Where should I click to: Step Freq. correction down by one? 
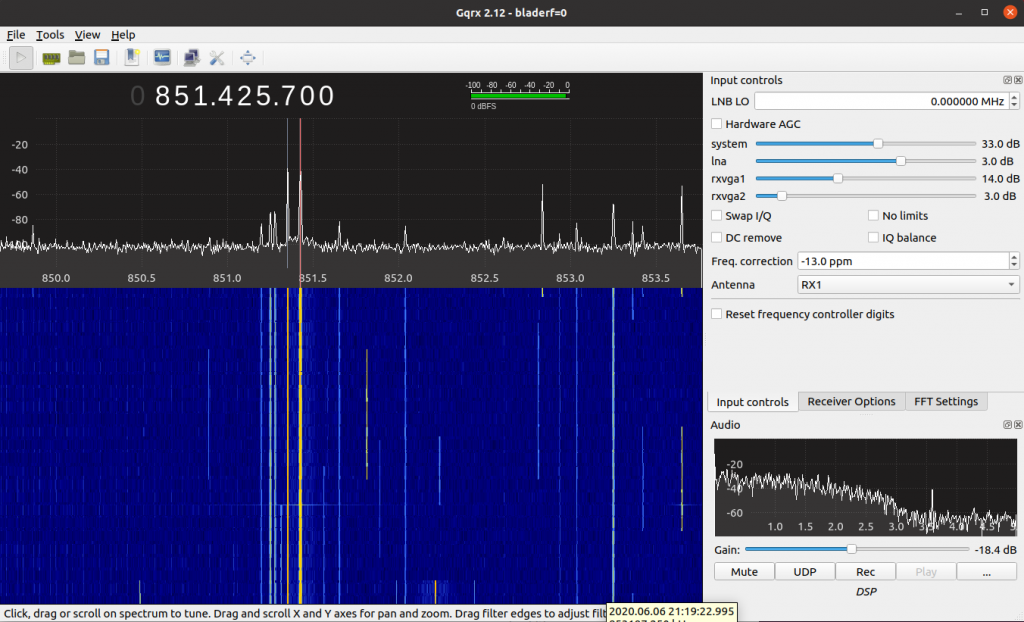pyautogui.click(x=1014, y=265)
